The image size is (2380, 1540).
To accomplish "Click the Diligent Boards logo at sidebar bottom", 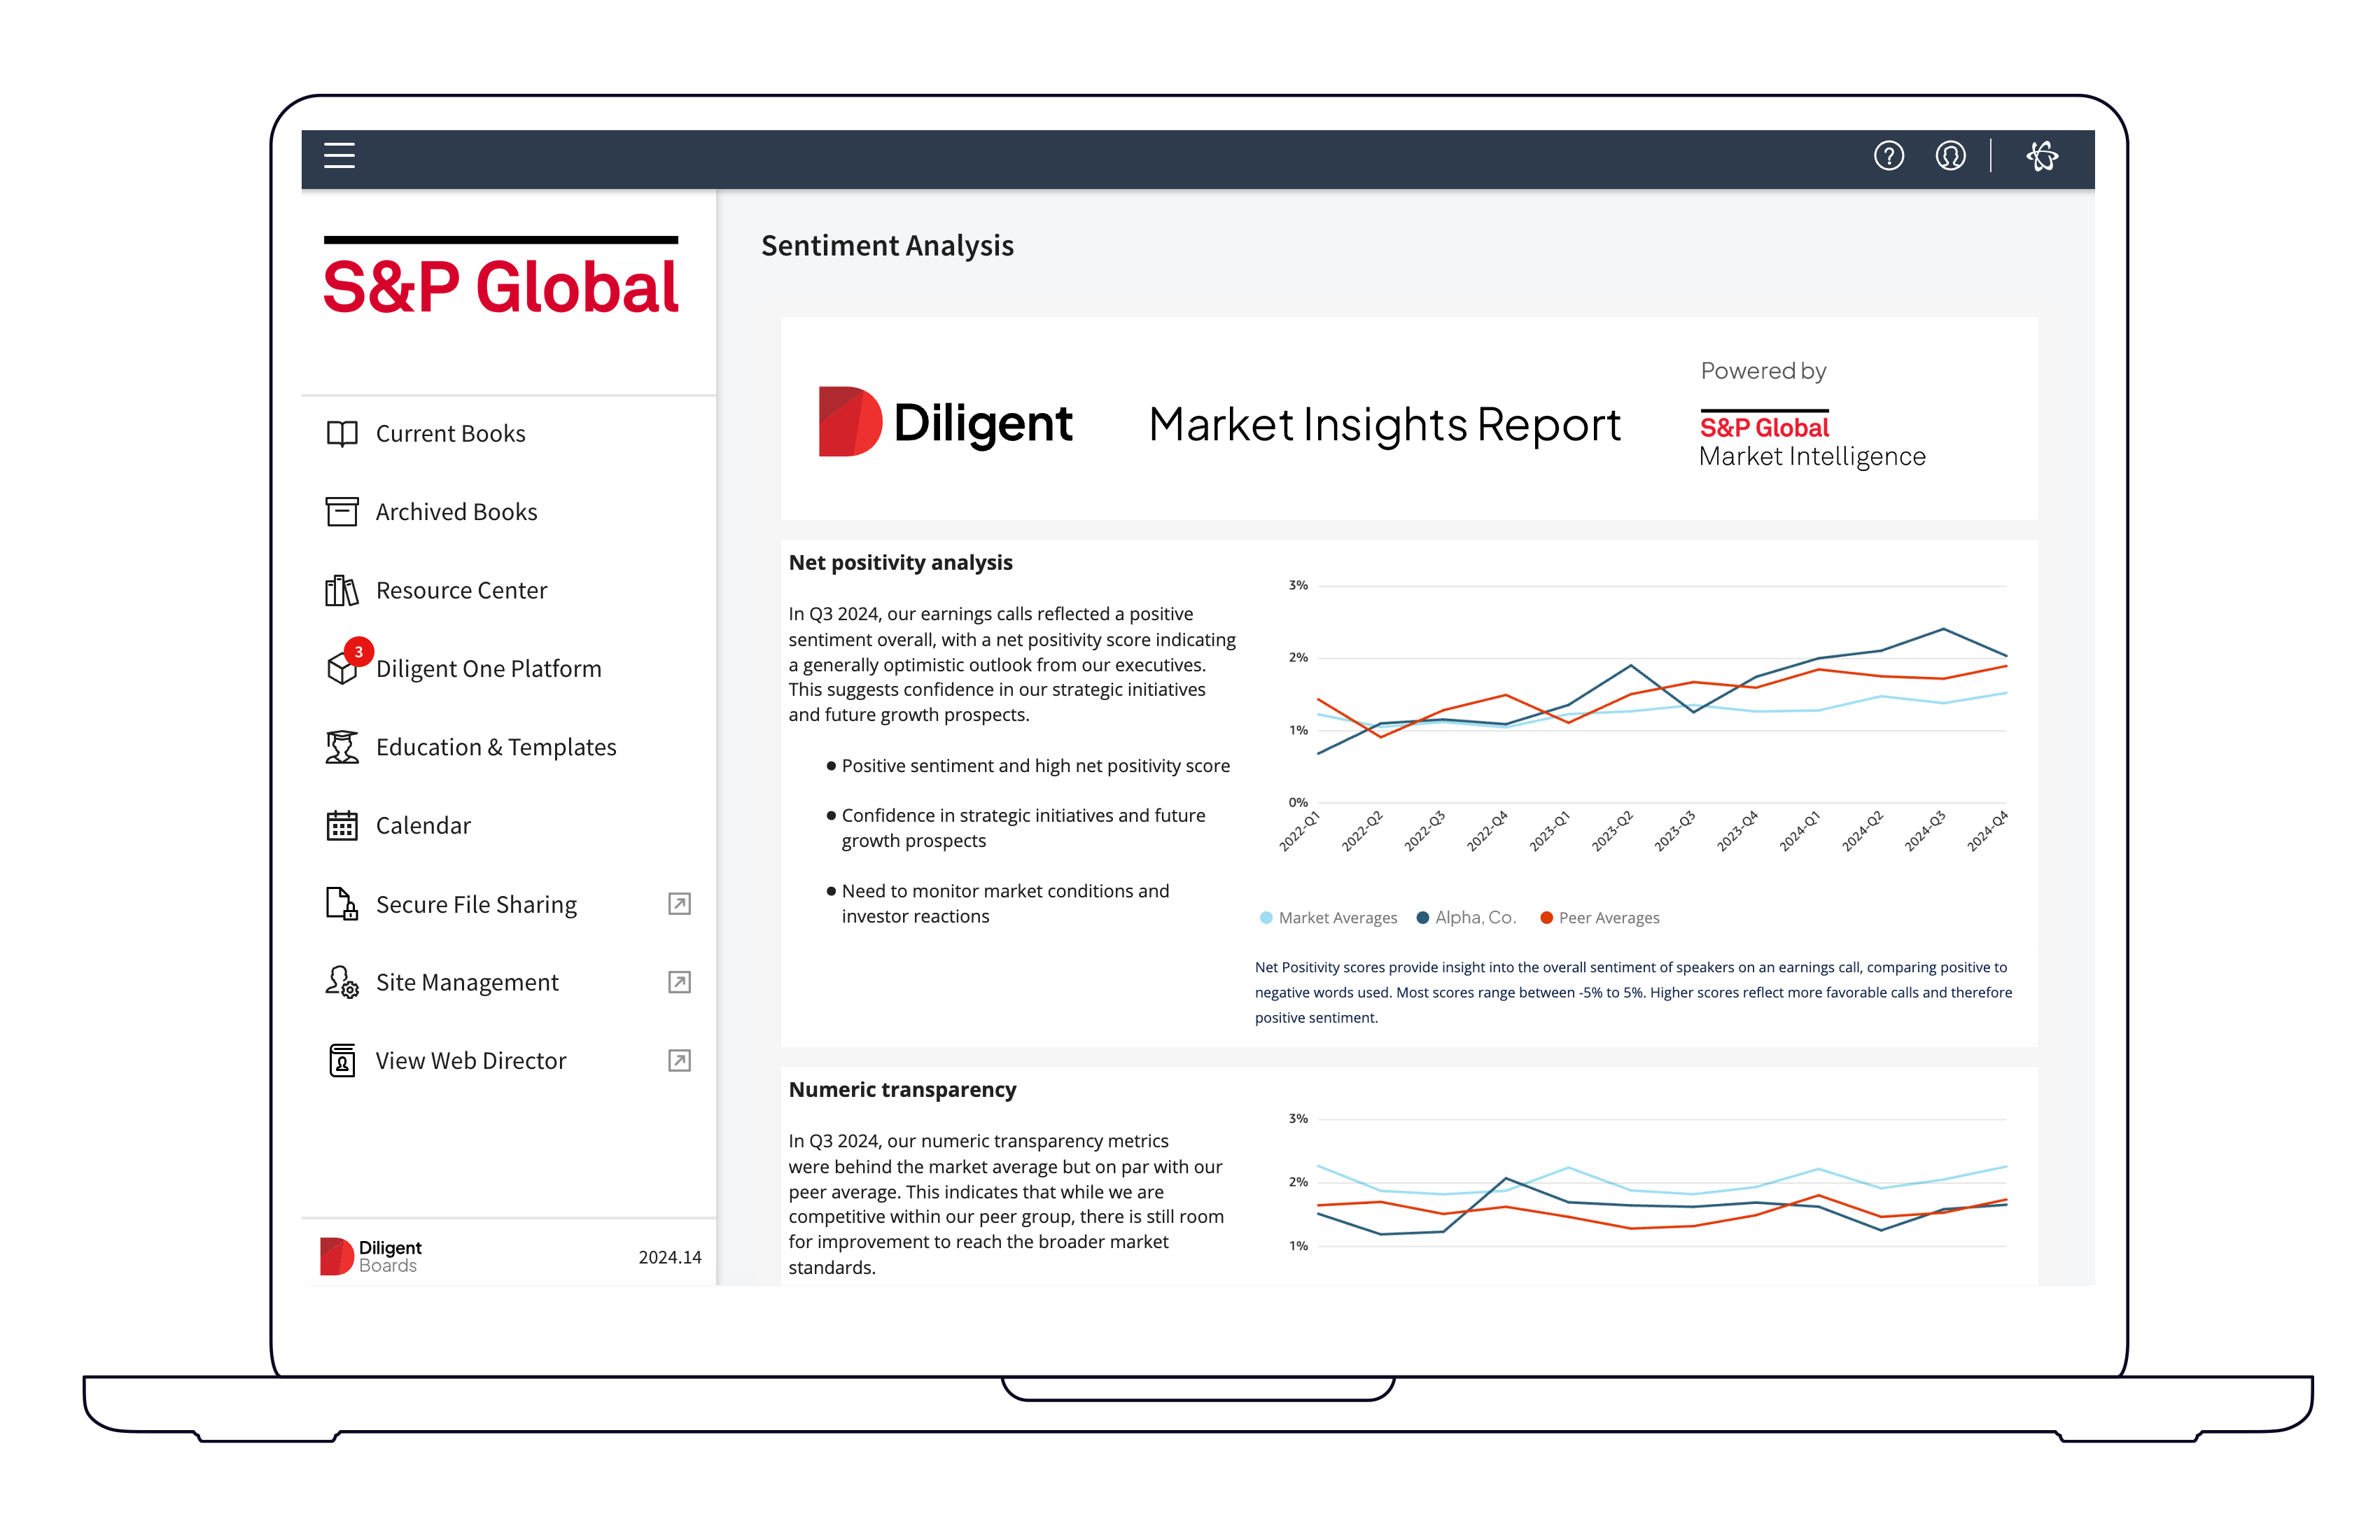I will tap(371, 1257).
